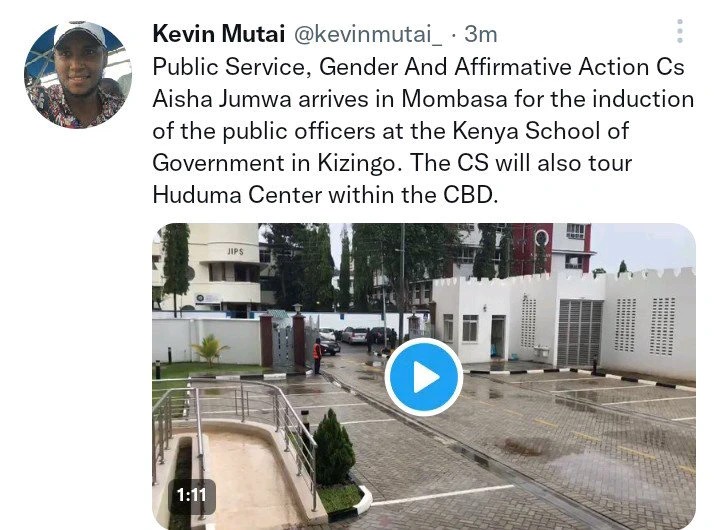Click the Kevin Mutai display name
Screen dimensions: 720x530
[219, 34]
